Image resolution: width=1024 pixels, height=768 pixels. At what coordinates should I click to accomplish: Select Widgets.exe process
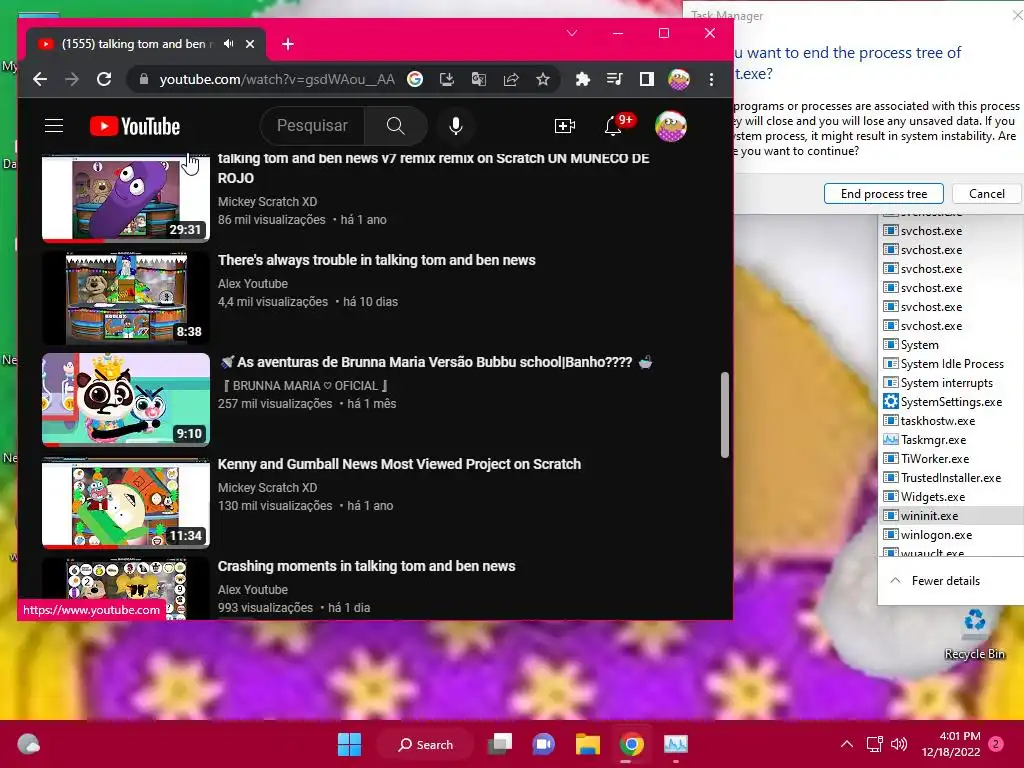pos(952,496)
